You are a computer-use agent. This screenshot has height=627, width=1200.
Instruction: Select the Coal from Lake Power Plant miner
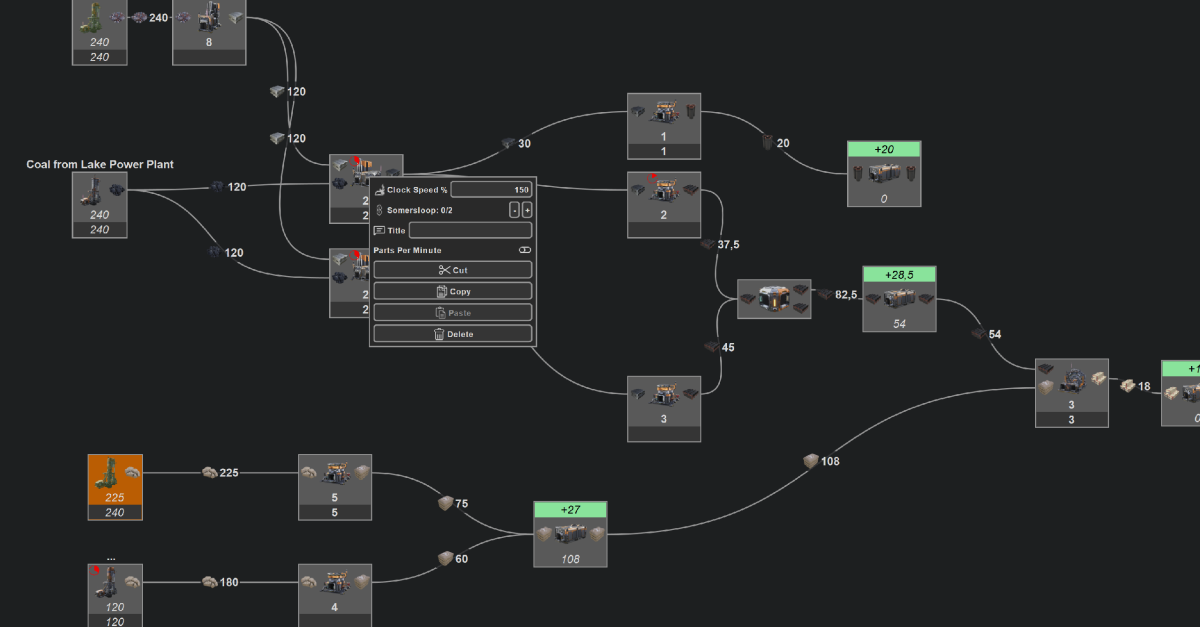100,205
